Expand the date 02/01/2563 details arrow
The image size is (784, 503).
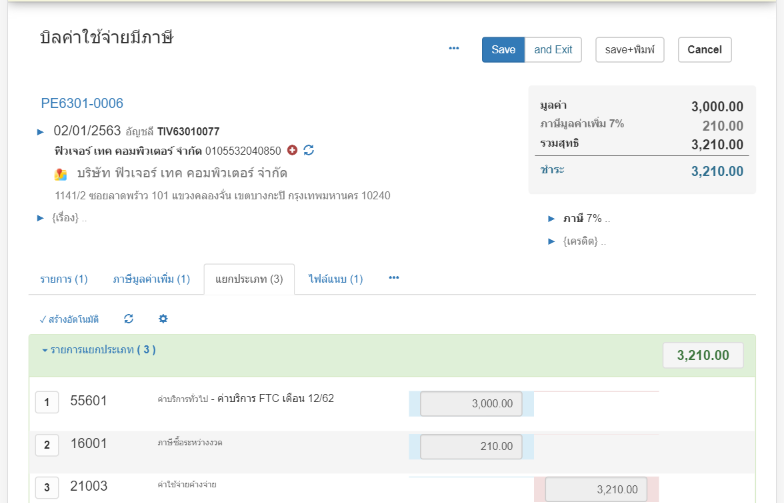tap(41, 131)
